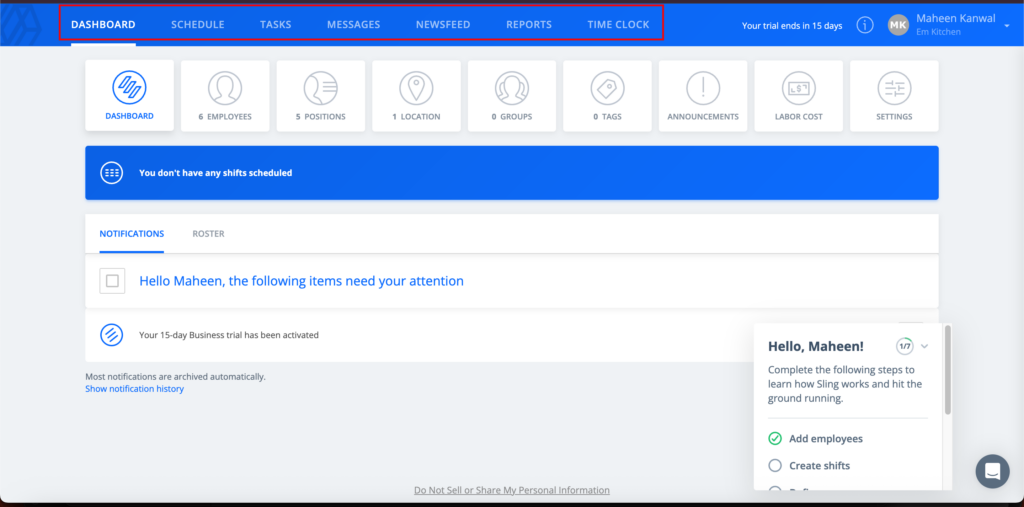
Task: Click the Add employees step
Action: pos(826,438)
